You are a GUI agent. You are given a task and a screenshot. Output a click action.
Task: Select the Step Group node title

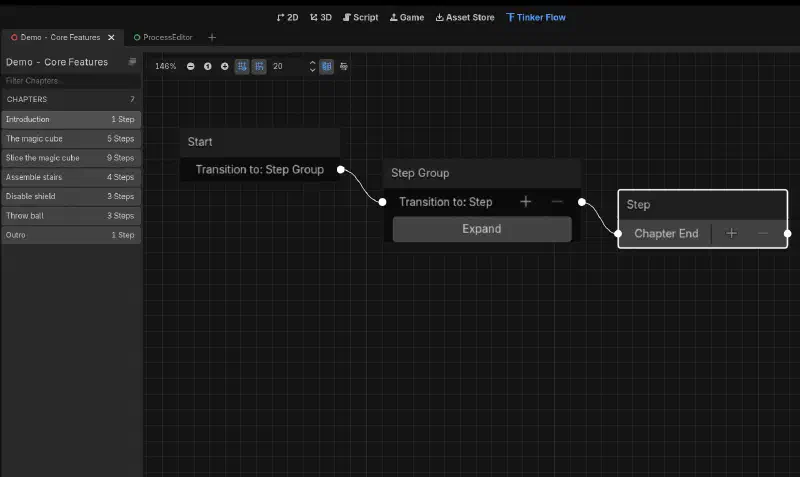(x=420, y=173)
